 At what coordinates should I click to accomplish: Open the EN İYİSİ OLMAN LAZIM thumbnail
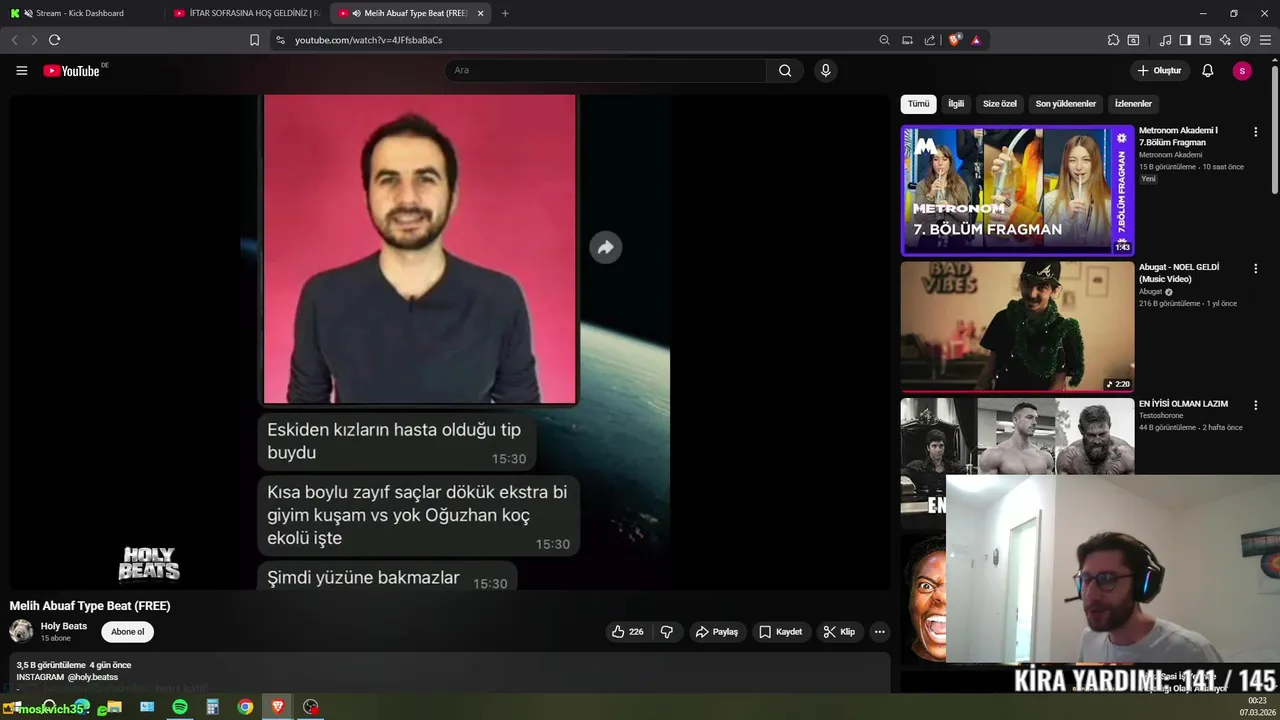tap(1017, 436)
